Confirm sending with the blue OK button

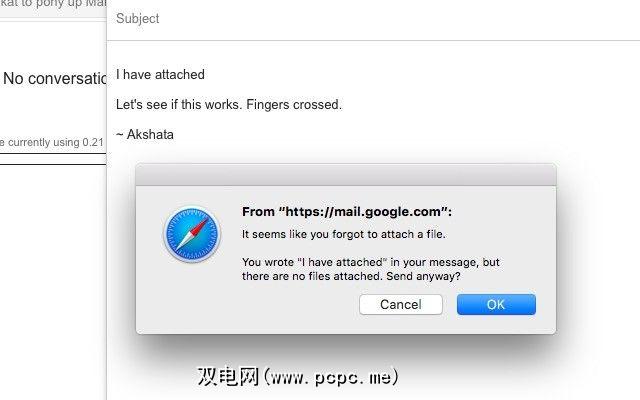[496, 304]
